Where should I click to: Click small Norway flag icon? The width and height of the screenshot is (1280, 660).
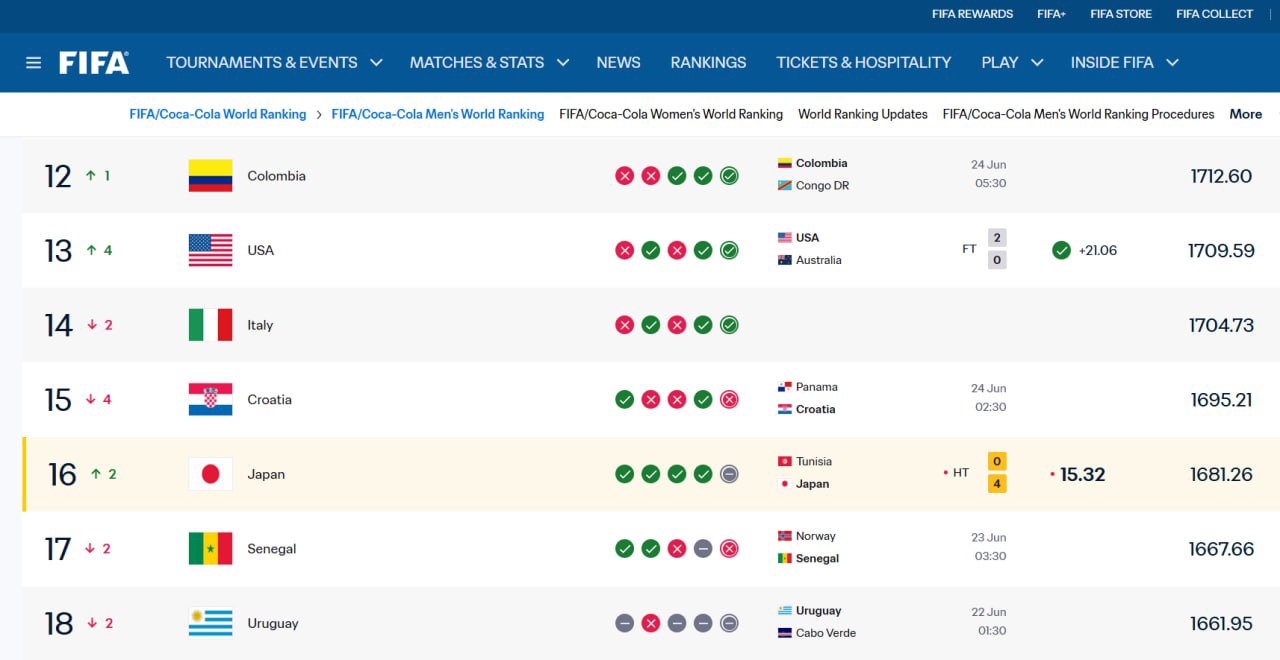785,536
